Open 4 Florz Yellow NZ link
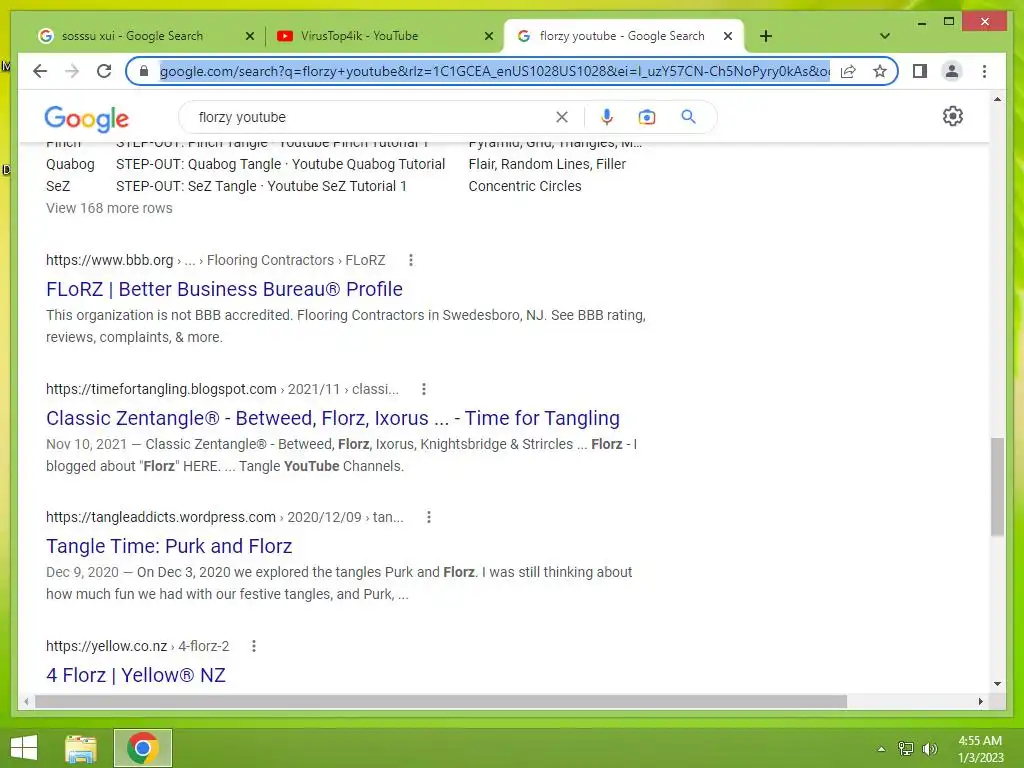 [136, 675]
